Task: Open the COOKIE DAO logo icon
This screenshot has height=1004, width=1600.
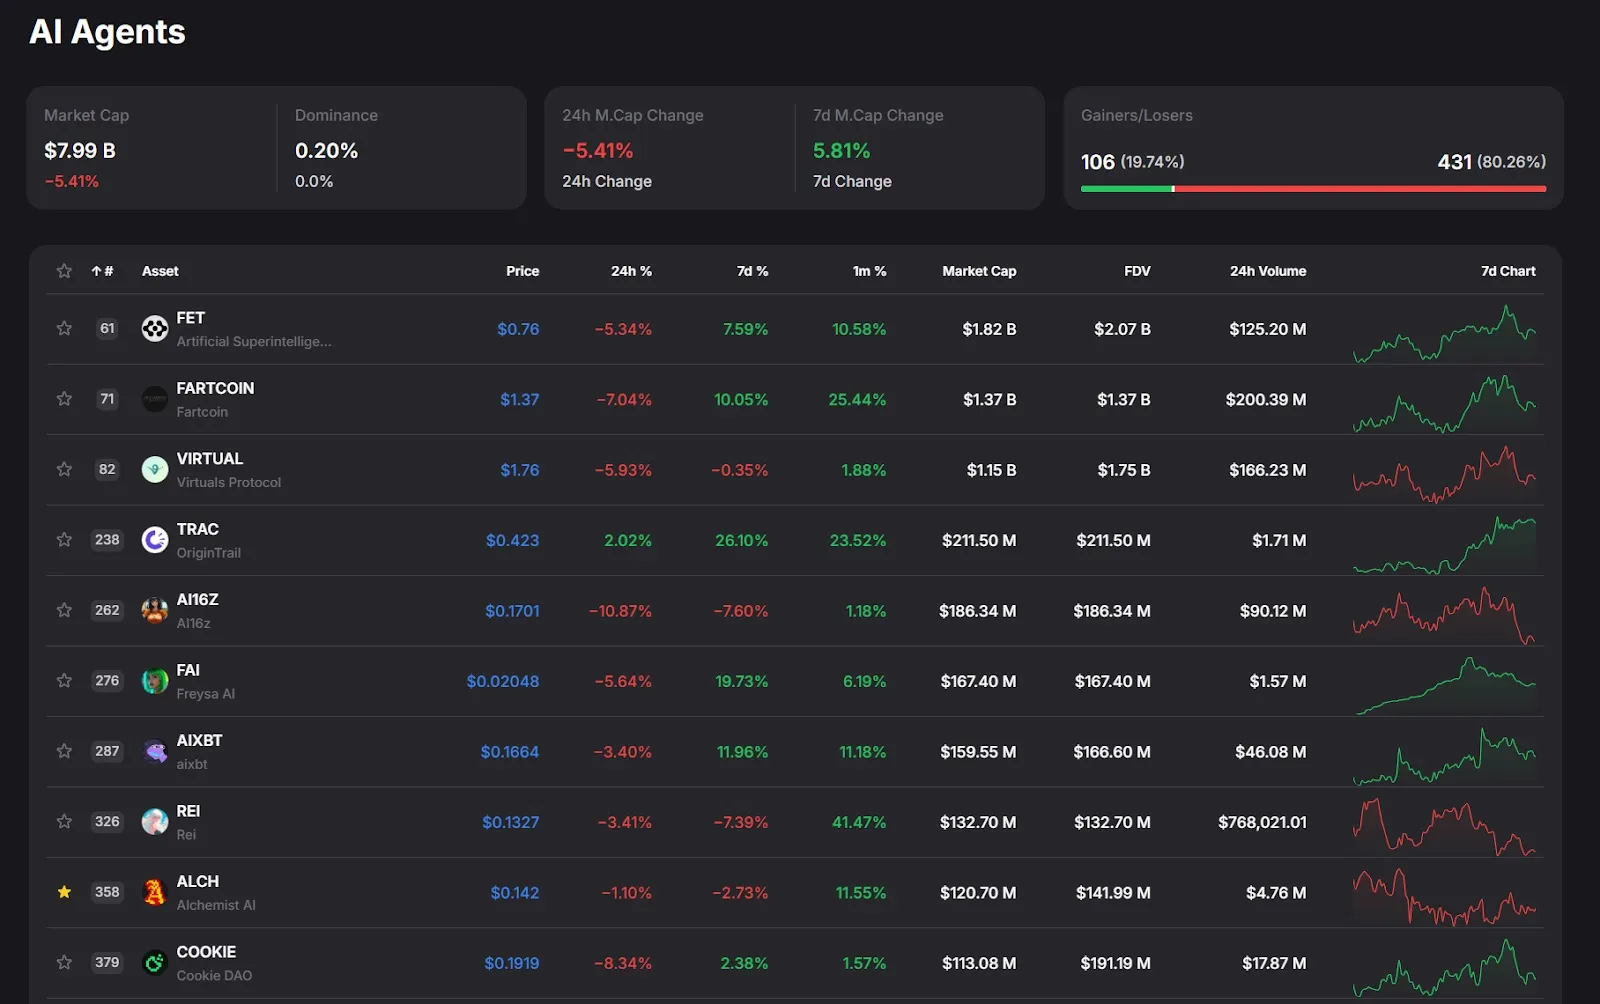Action: click(154, 963)
